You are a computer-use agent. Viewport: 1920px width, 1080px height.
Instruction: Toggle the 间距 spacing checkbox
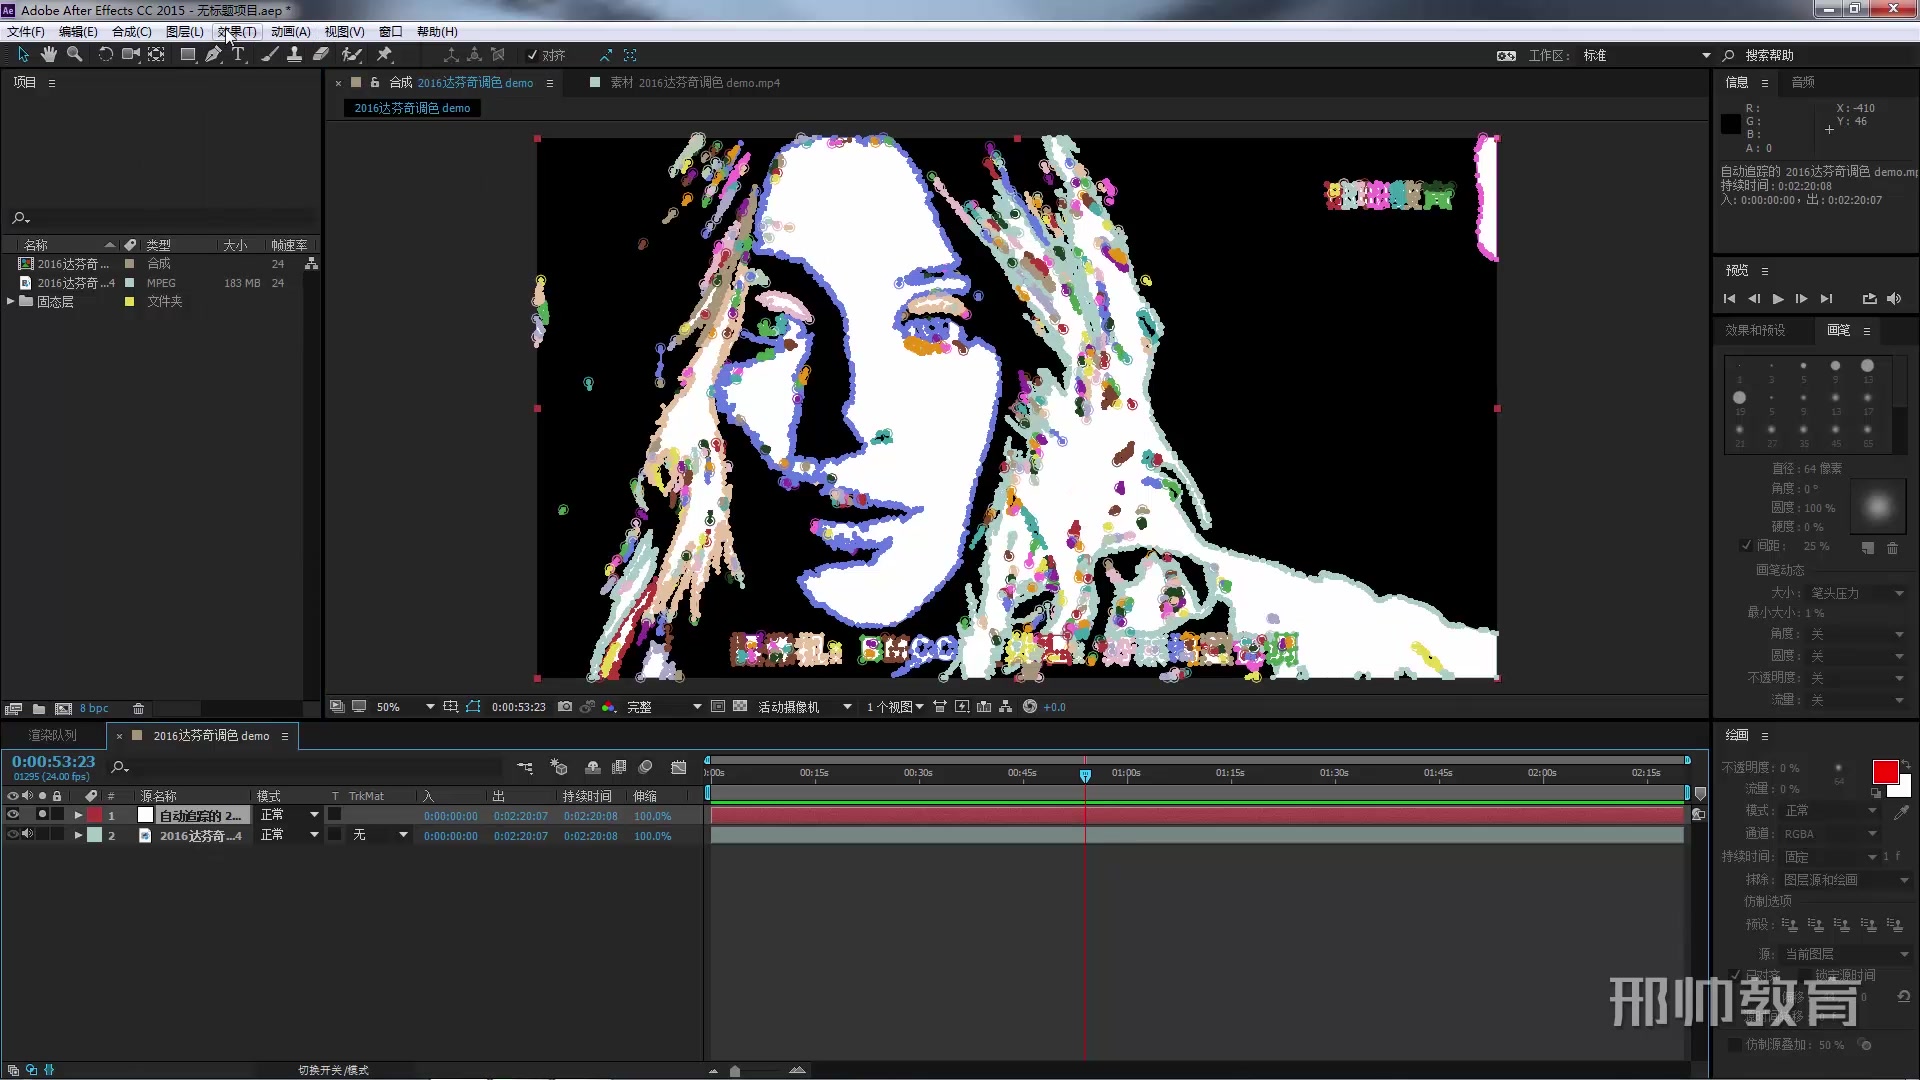(1746, 546)
